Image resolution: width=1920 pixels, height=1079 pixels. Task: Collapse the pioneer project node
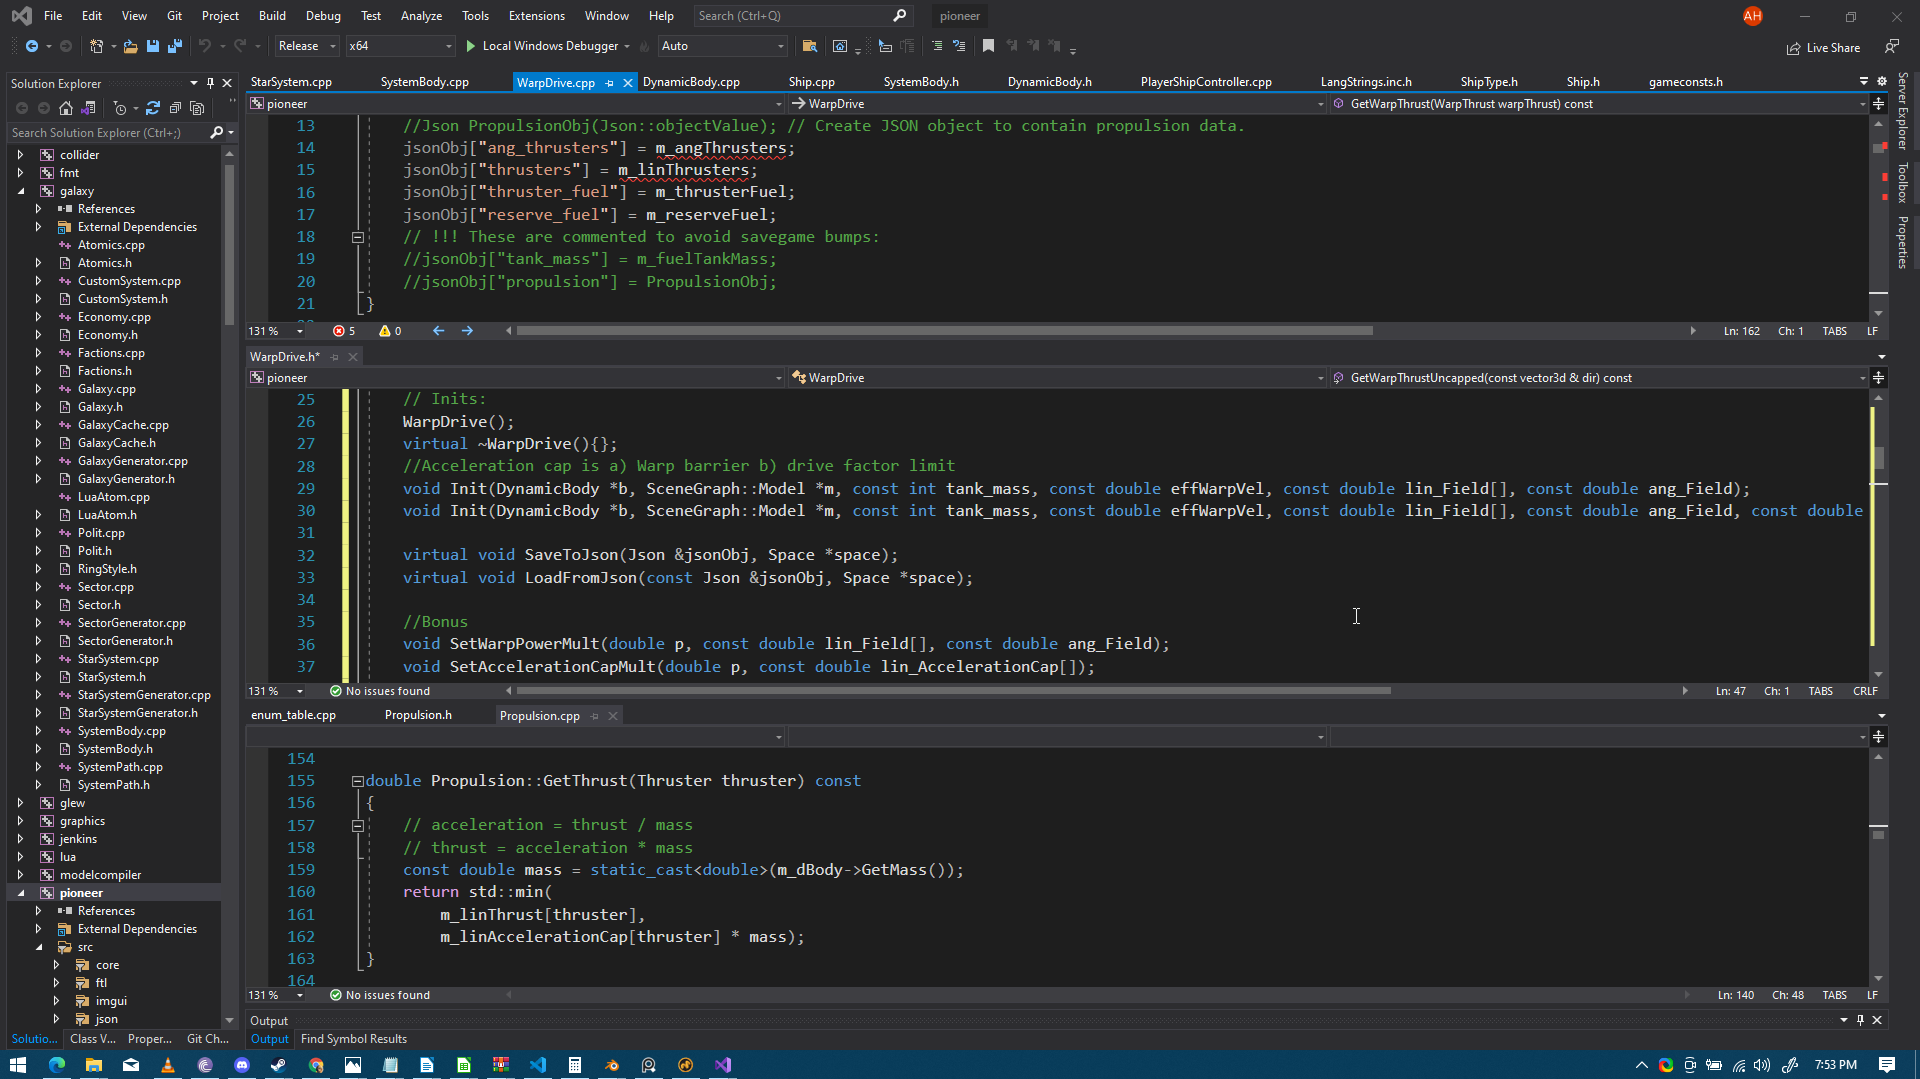click(x=20, y=893)
